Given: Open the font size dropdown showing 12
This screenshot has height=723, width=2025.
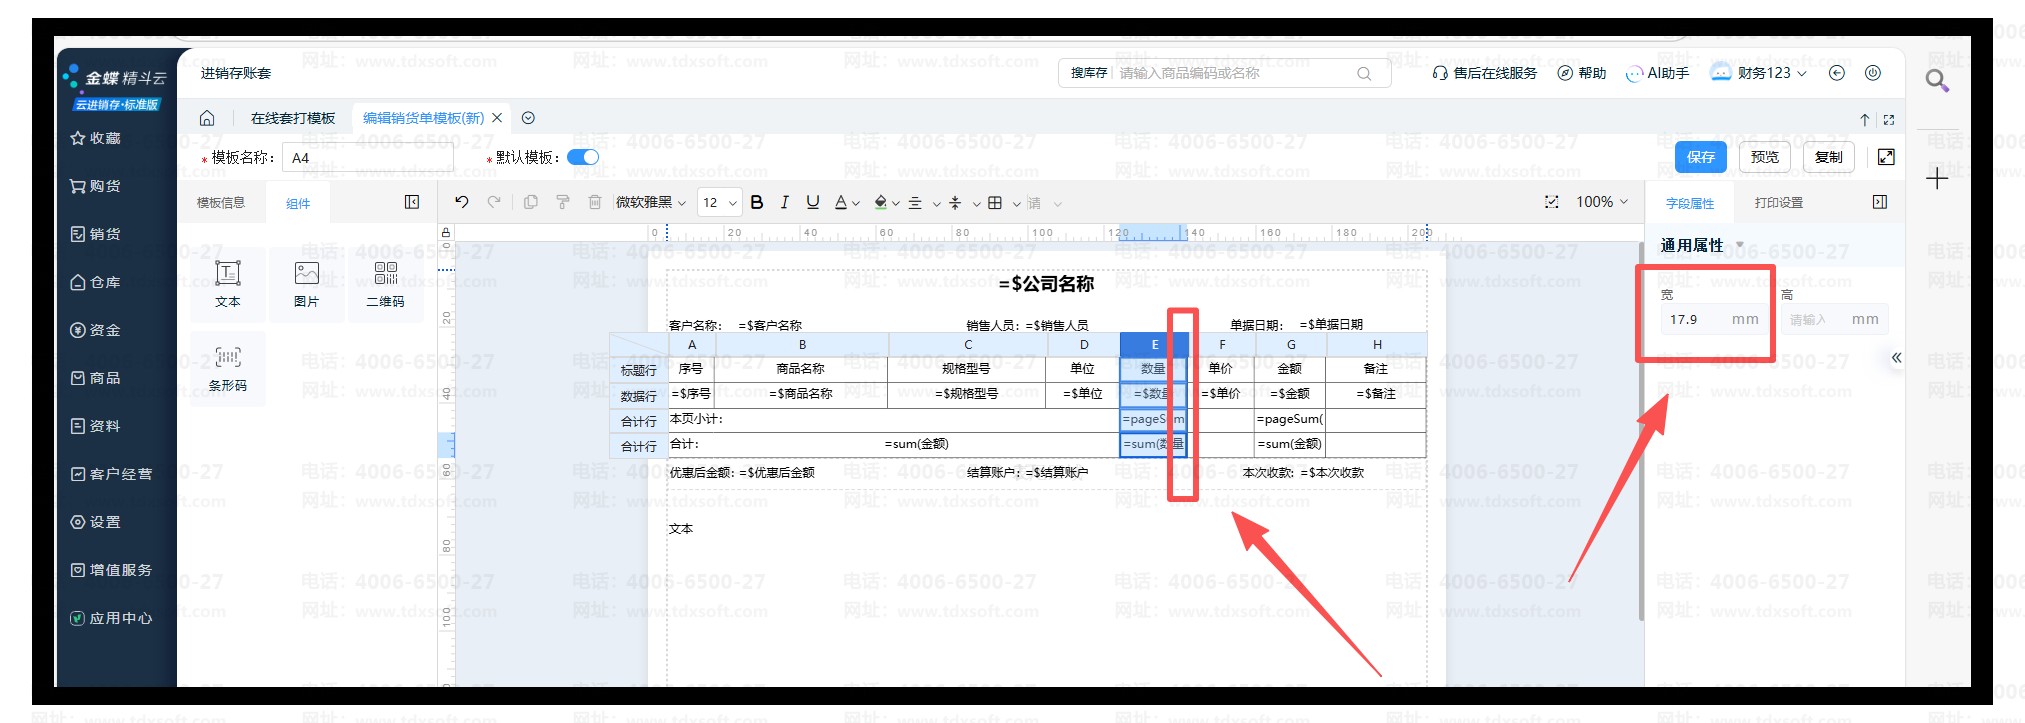Looking at the screenshot, I should (719, 203).
